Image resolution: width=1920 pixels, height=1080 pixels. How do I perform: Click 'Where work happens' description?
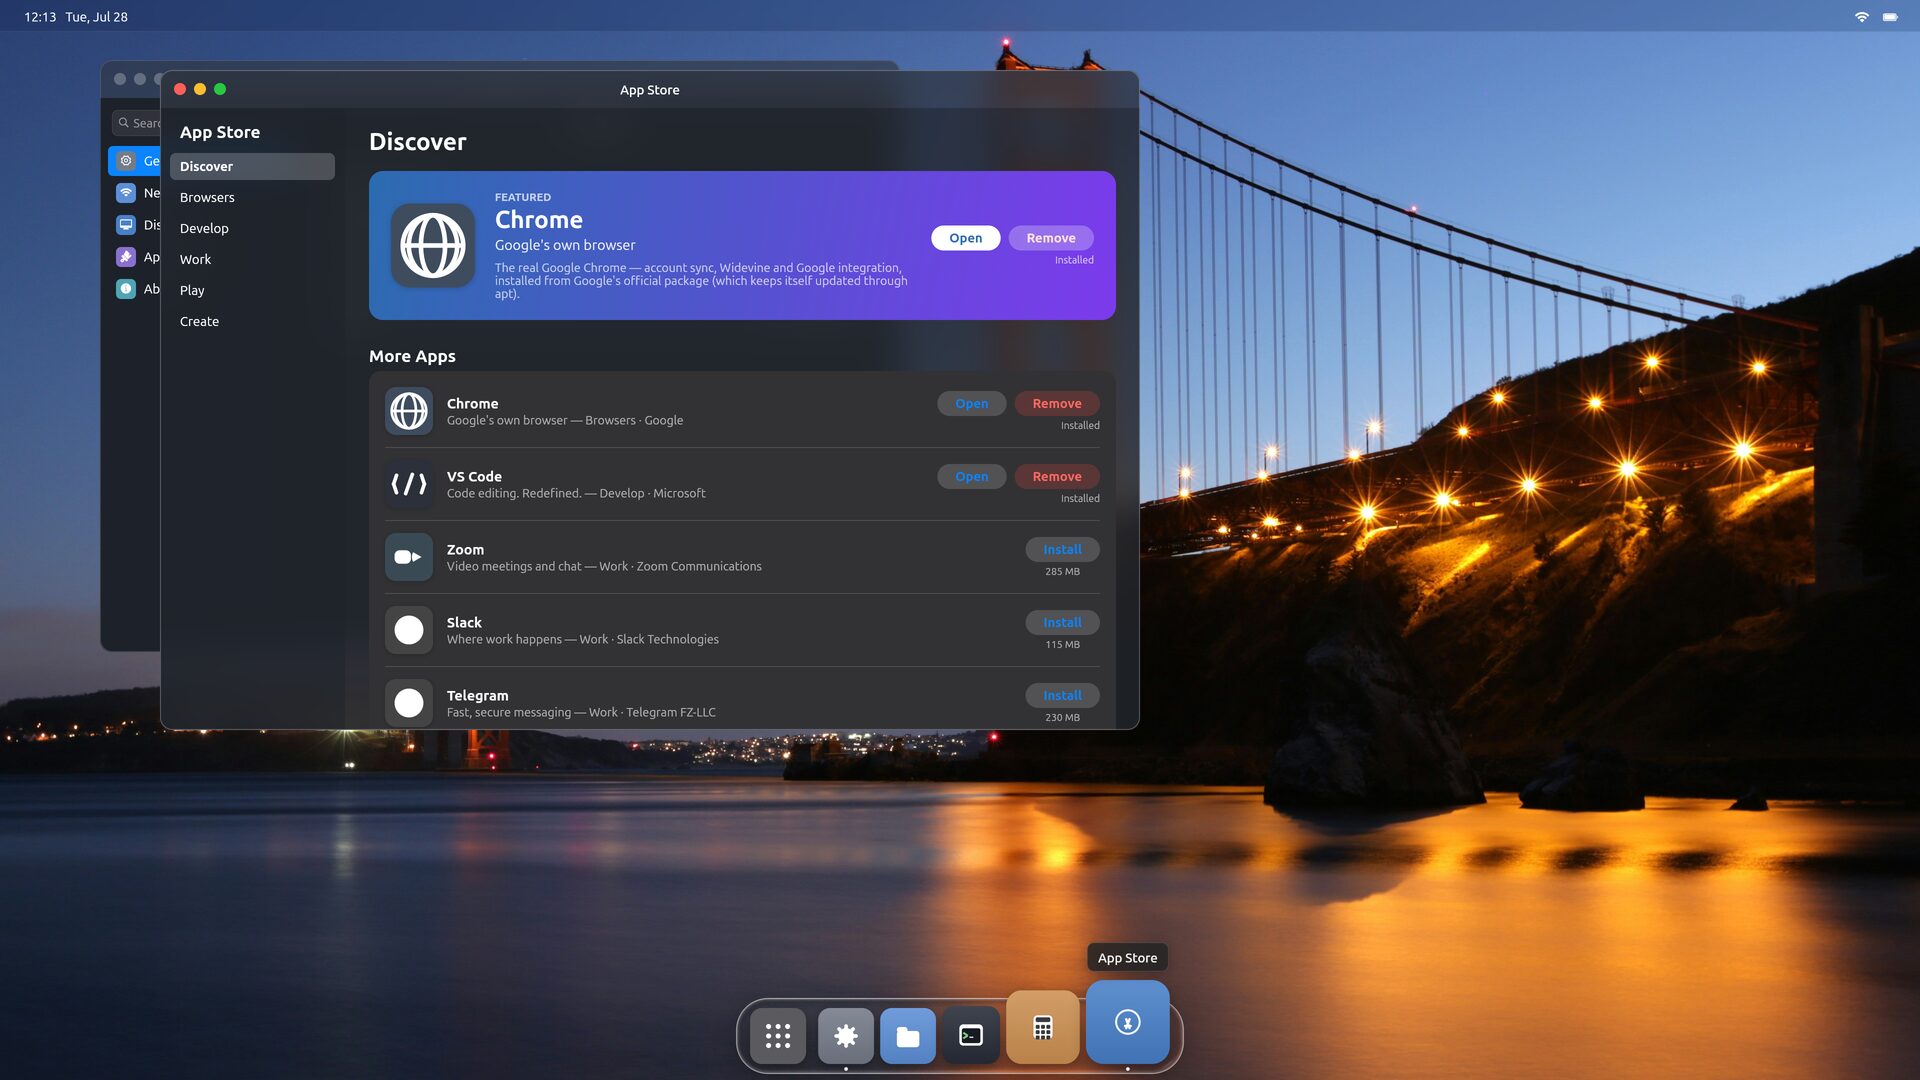(x=504, y=639)
